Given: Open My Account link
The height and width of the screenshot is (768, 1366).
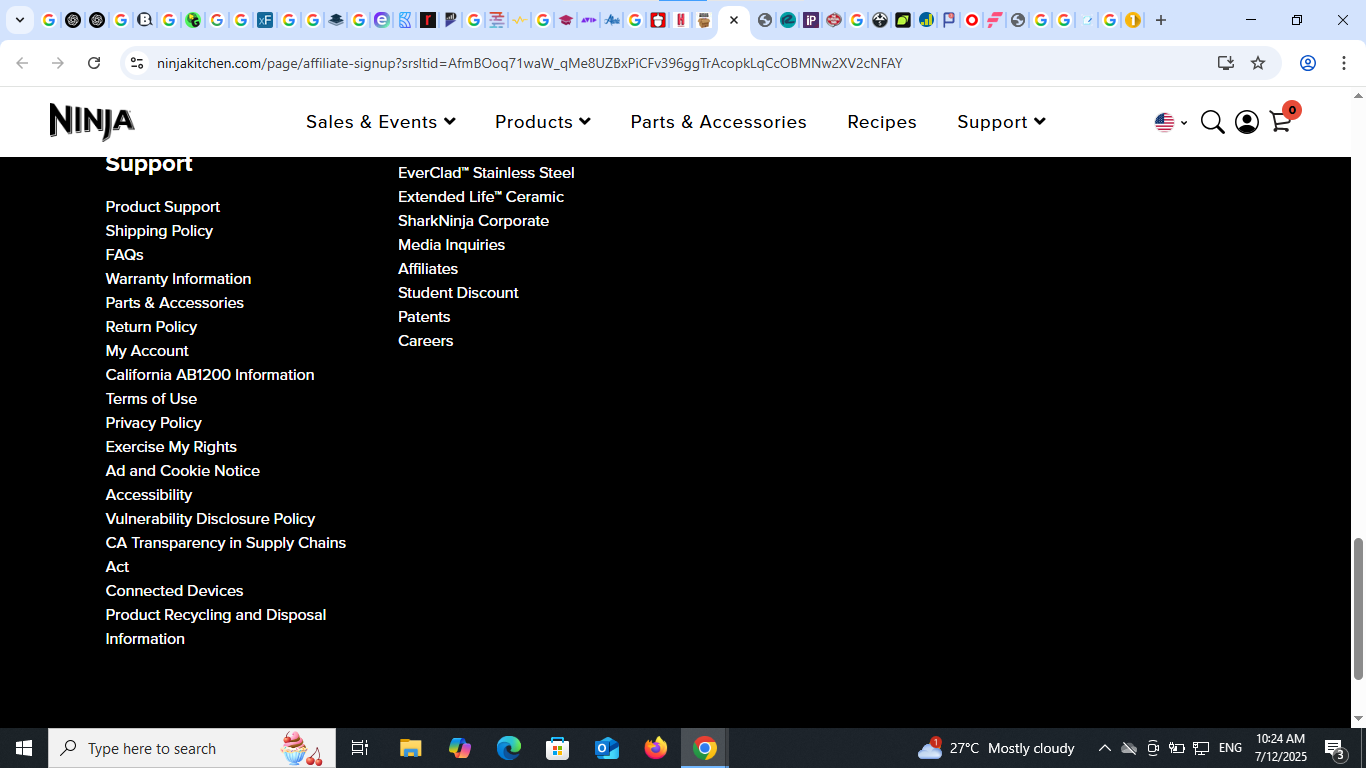Looking at the screenshot, I should click(x=147, y=351).
